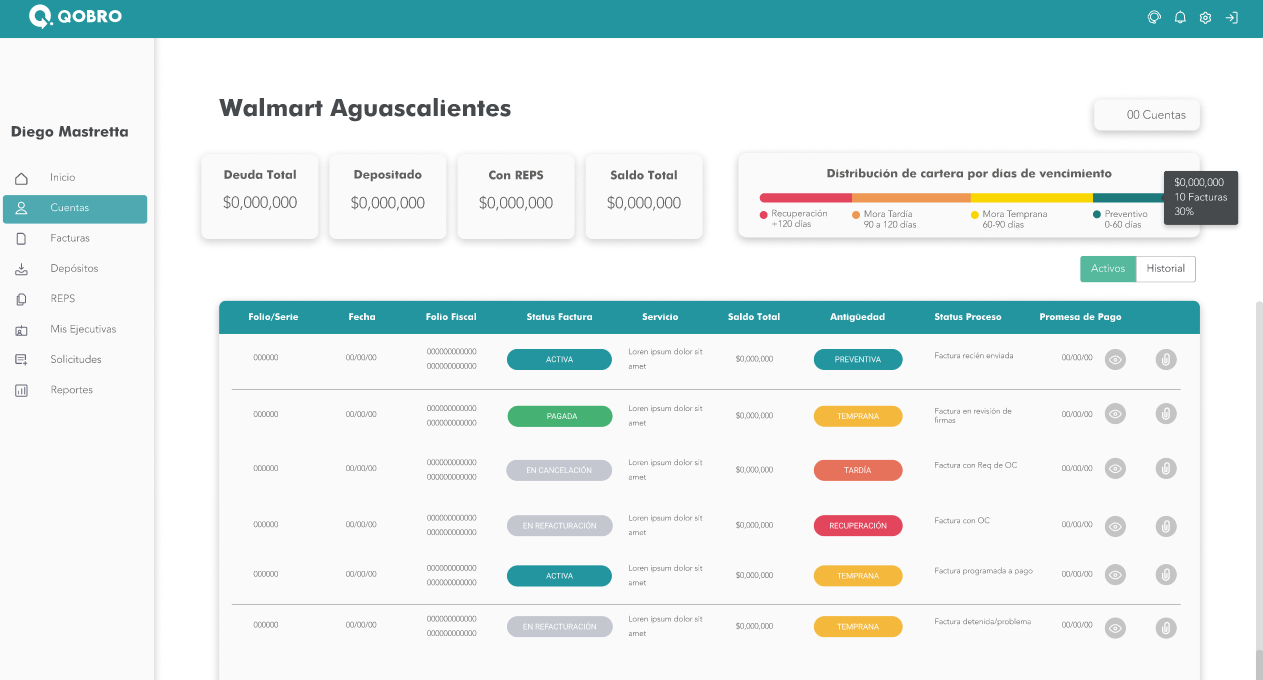This screenshot has width=1263, height=680.
Task: Click the orange Mora Tardía bar segment
Action: 911,198
